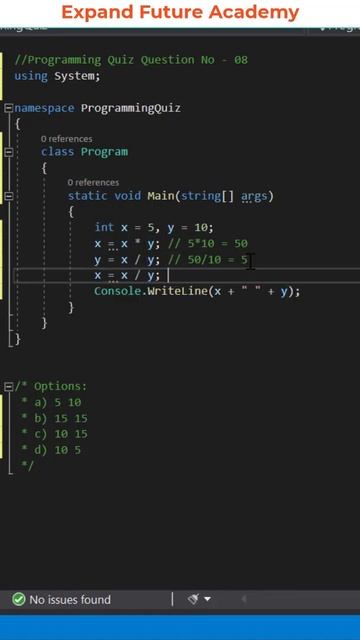Click option 'c) 10 15'
360x640 pixels.
click(x=61, y=434)
